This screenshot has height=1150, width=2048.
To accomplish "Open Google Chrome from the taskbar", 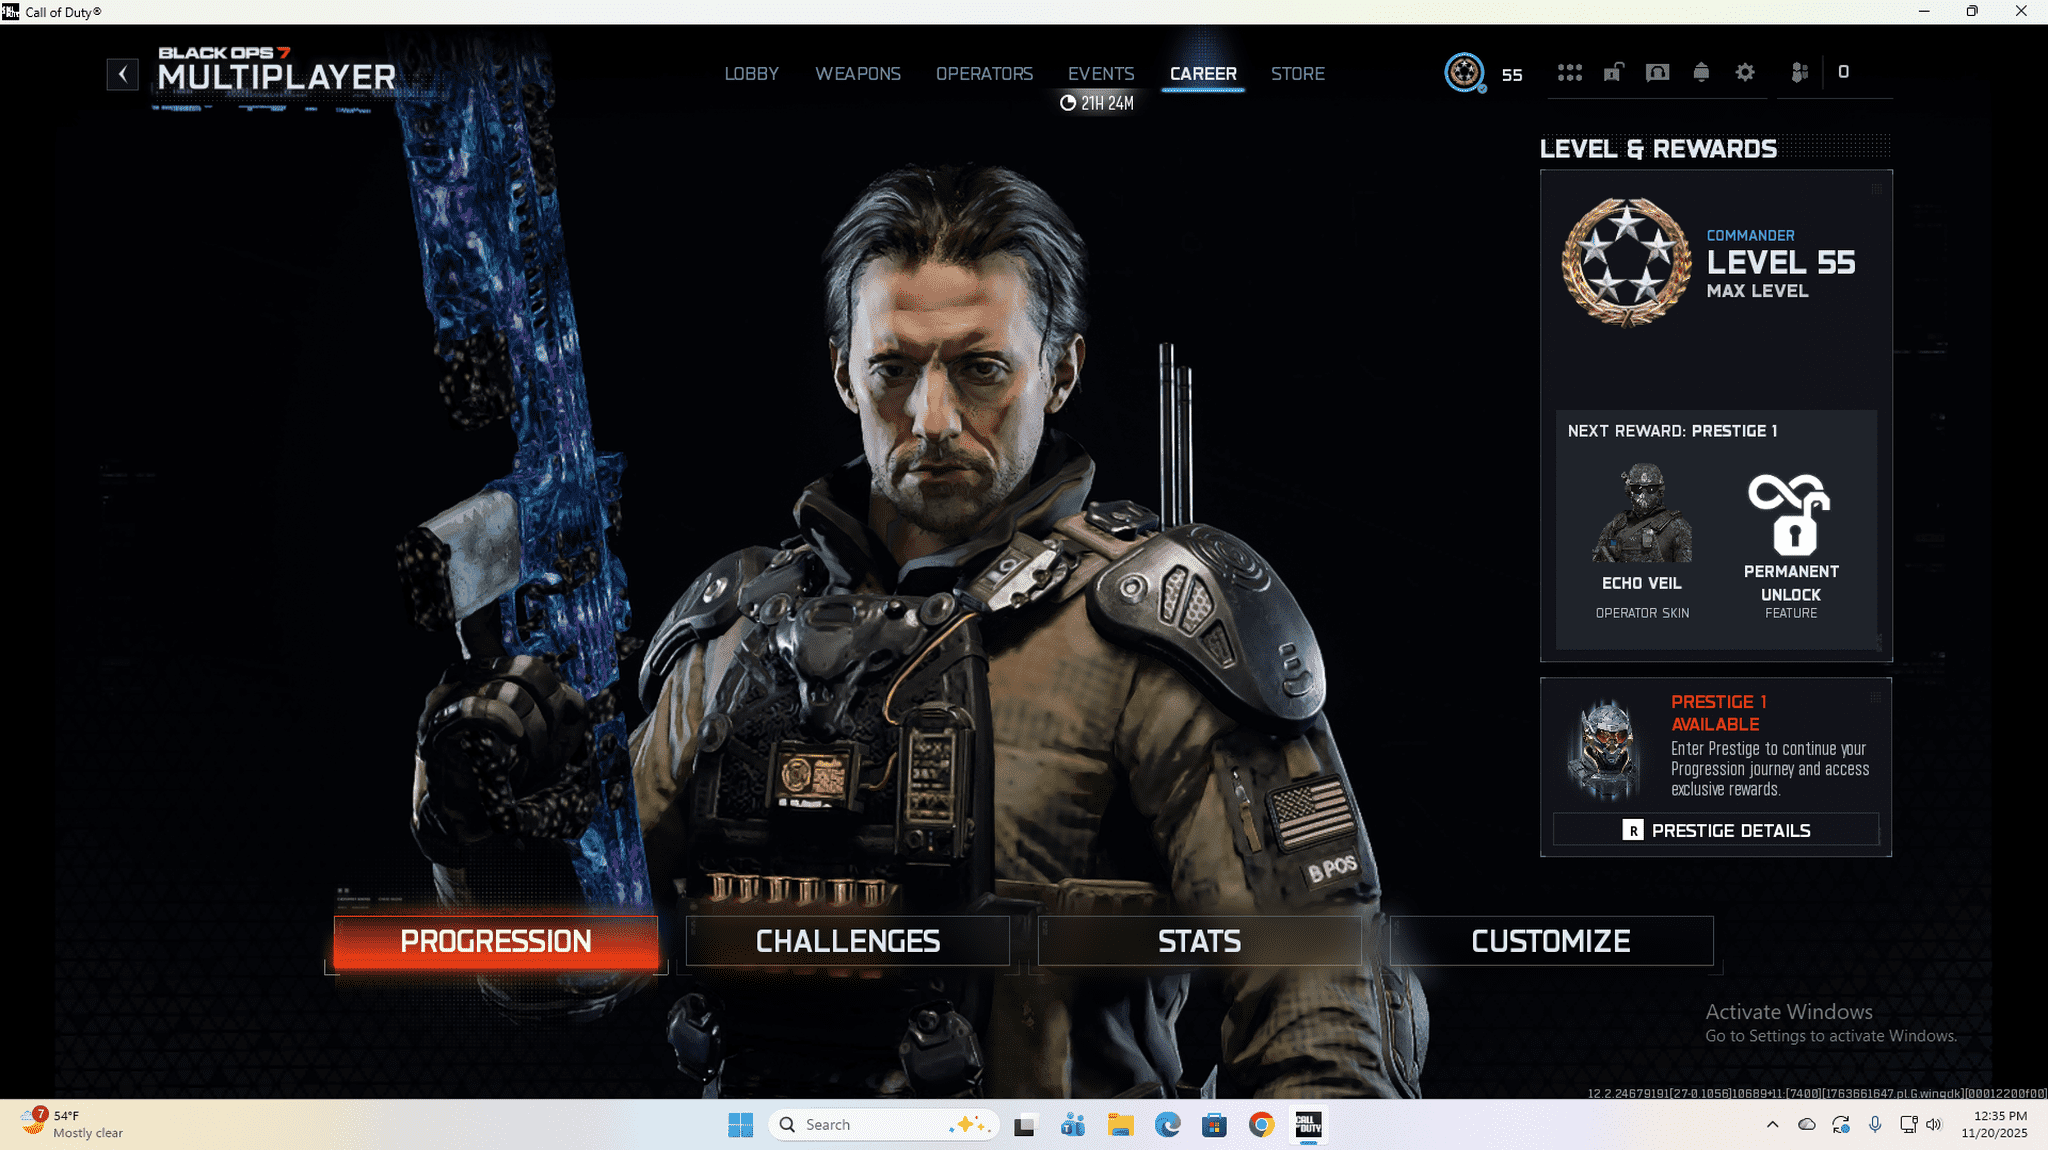I will click(1261, 1126).
